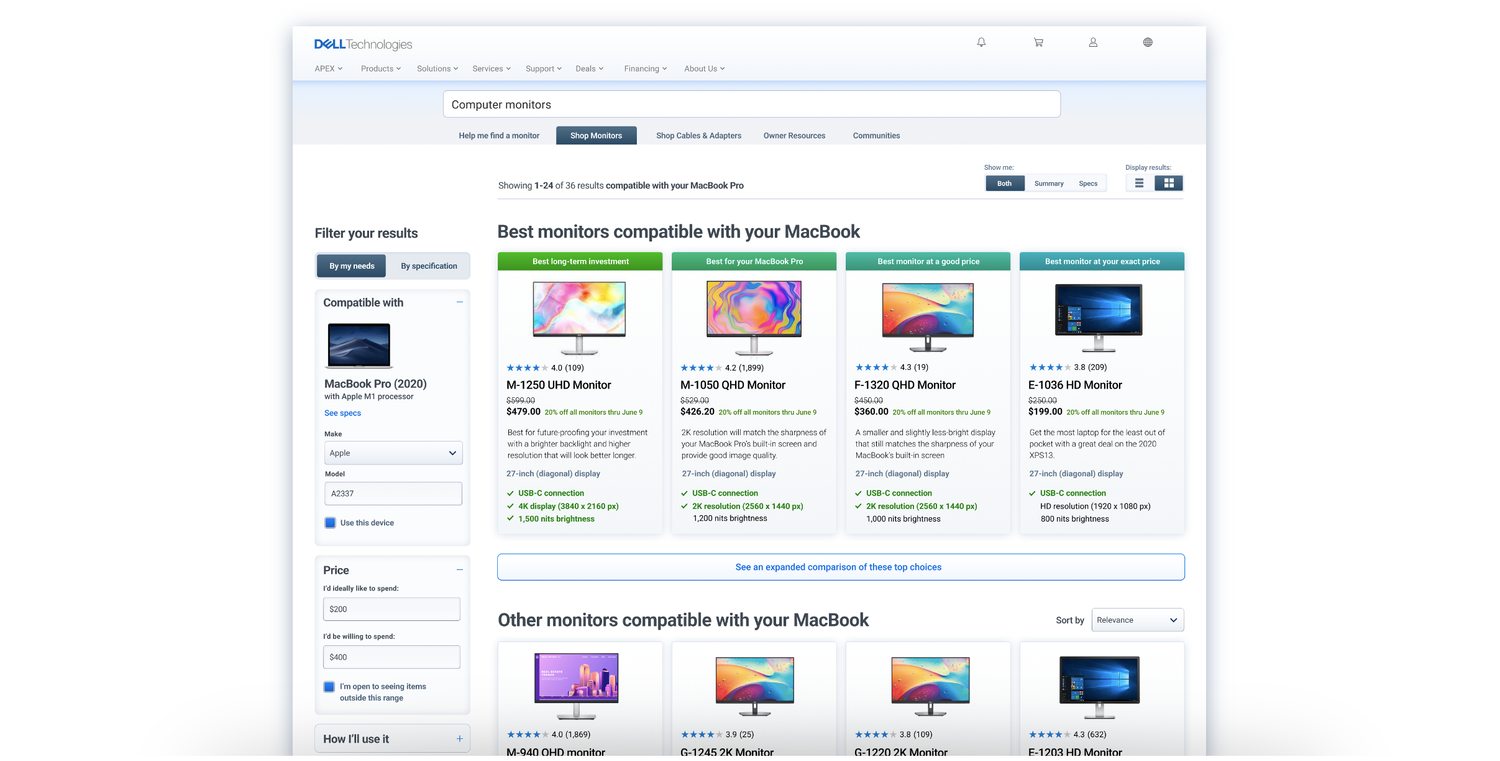Switch to grid view display icon
The image size is (1500, 761).
pyautogui.click(x=1168, y=183)
